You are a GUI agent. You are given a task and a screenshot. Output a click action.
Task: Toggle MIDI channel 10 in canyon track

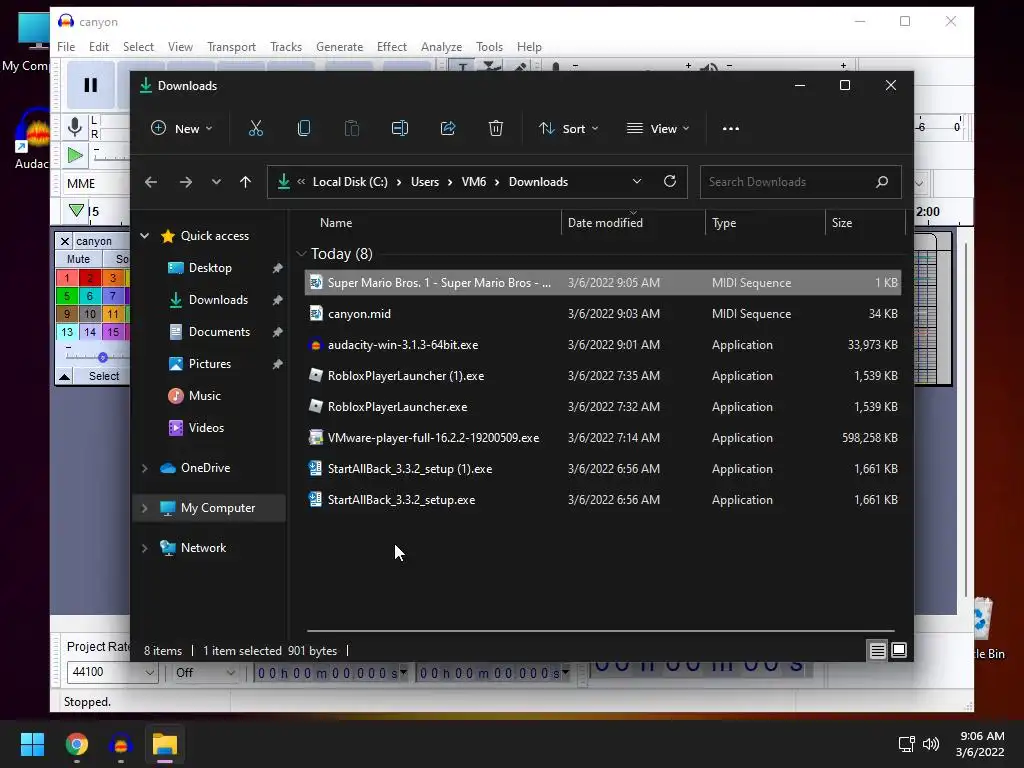tap(90, 314)
